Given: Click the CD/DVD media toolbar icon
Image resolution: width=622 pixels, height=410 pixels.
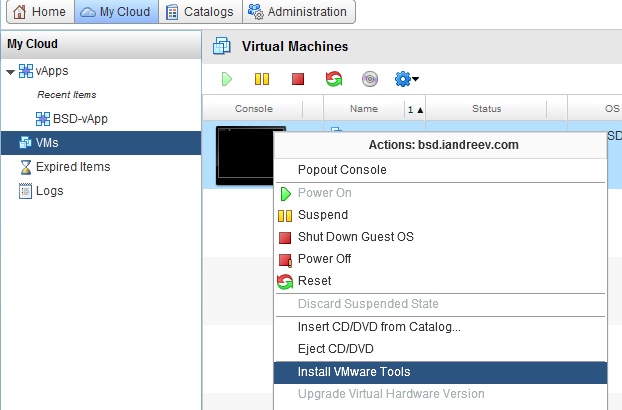Looking at the screenshot, I should (x=370, y=79).
